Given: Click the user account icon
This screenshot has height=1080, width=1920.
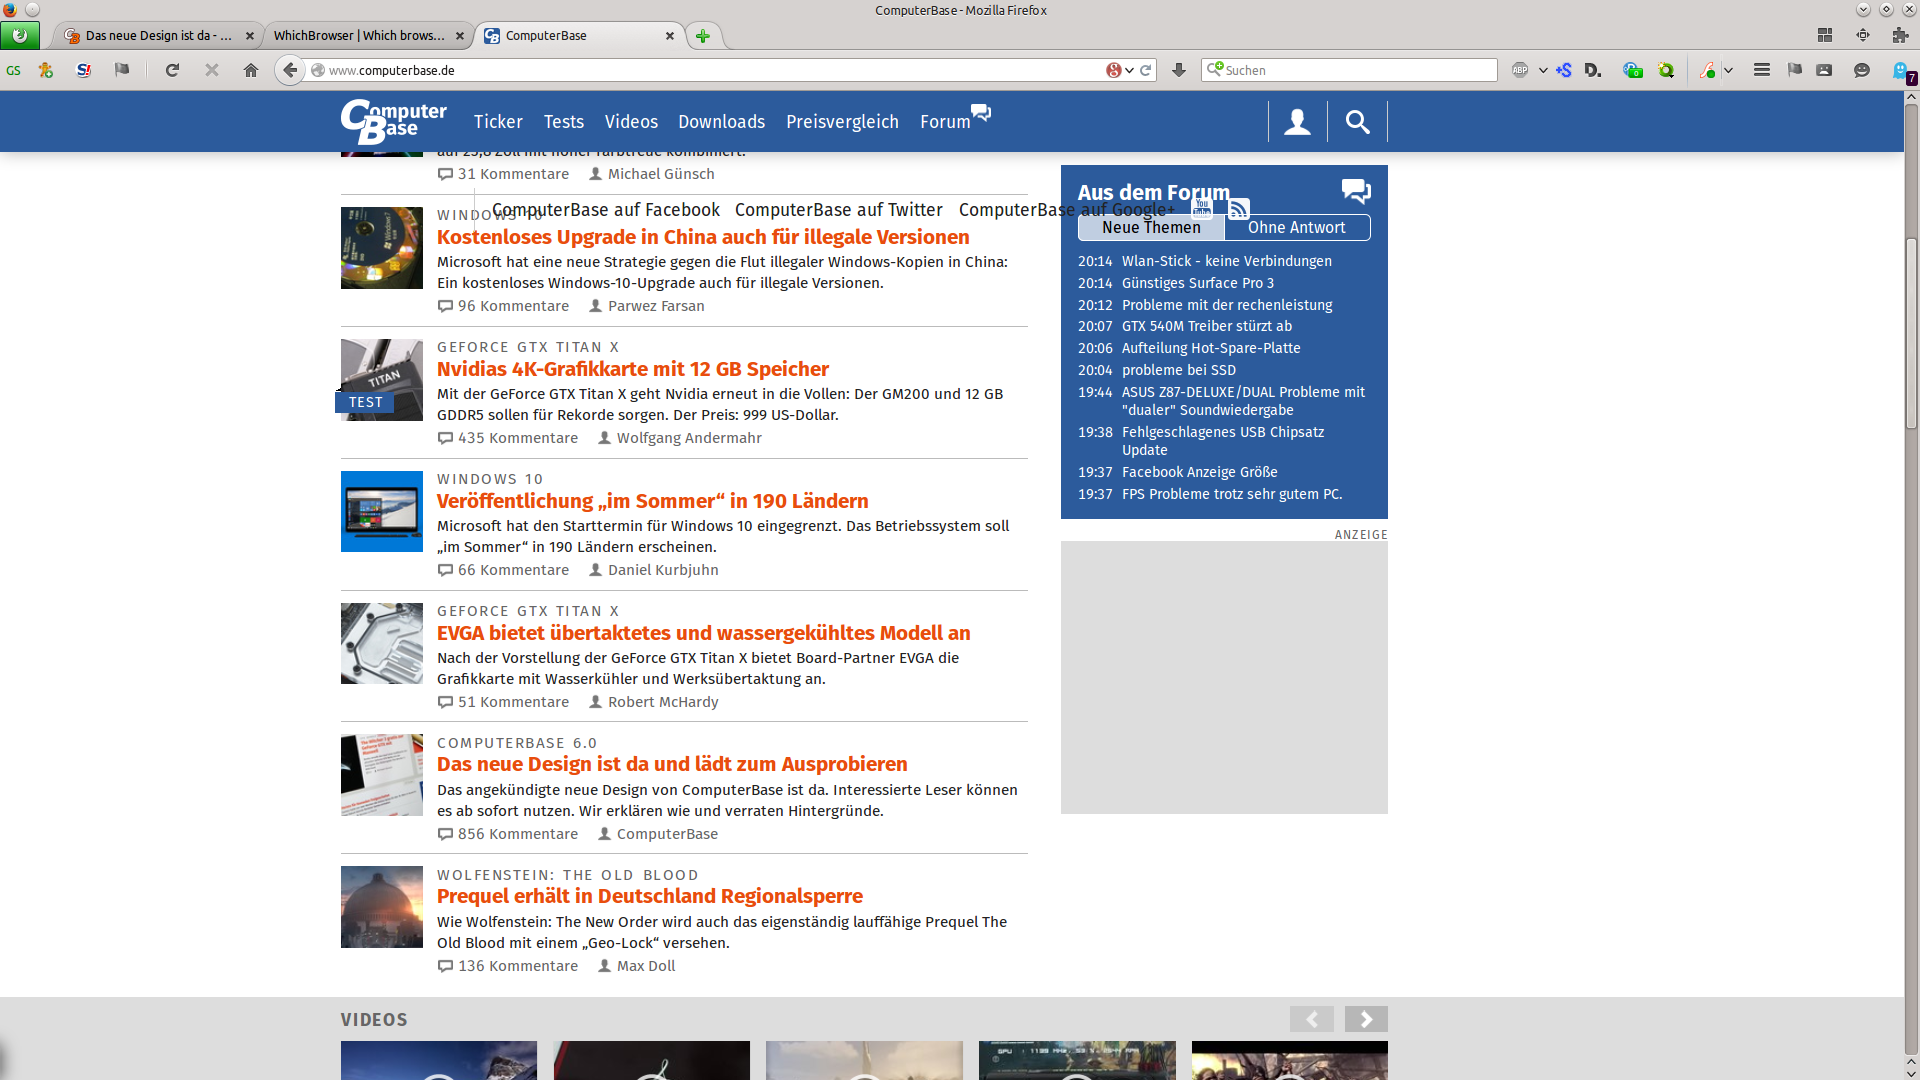Looking at the screenshot, I should (x=1297, y=122).
